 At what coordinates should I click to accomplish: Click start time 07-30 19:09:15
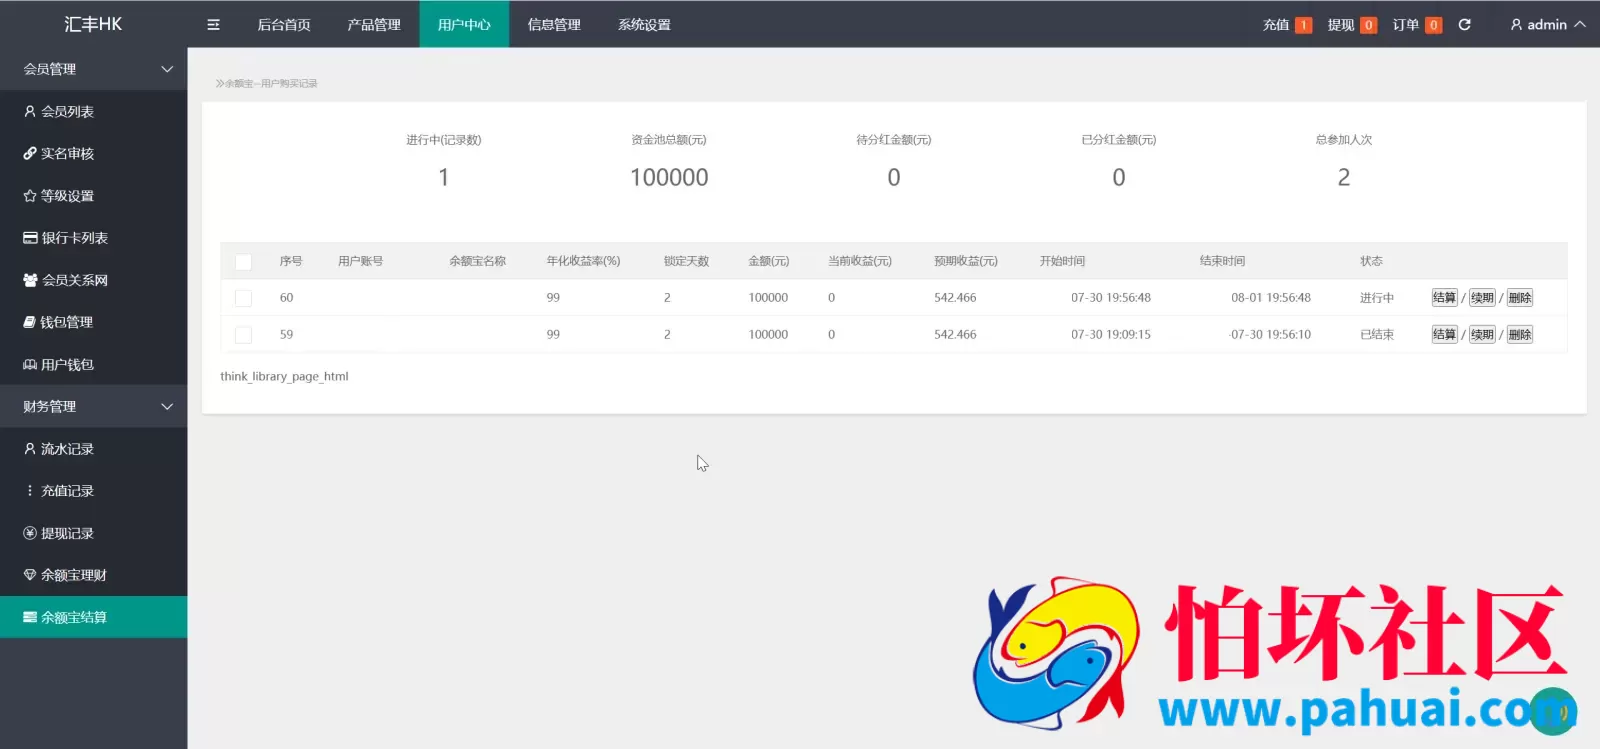coord(1111,335)
